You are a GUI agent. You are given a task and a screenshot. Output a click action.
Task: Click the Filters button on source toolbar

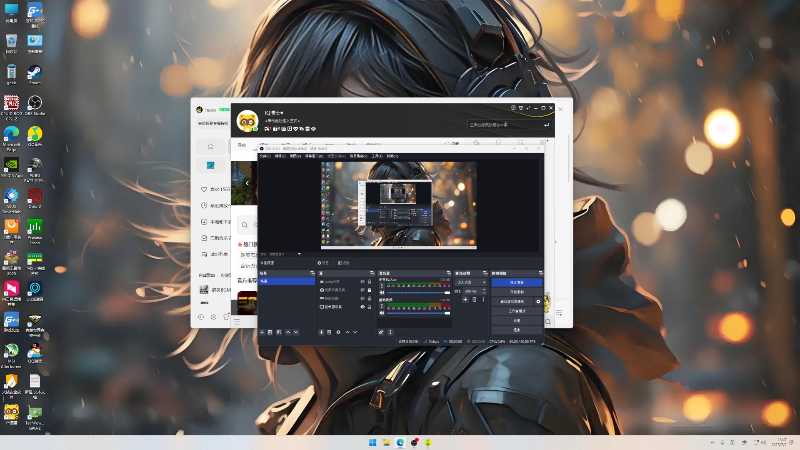tap(343, 263)
